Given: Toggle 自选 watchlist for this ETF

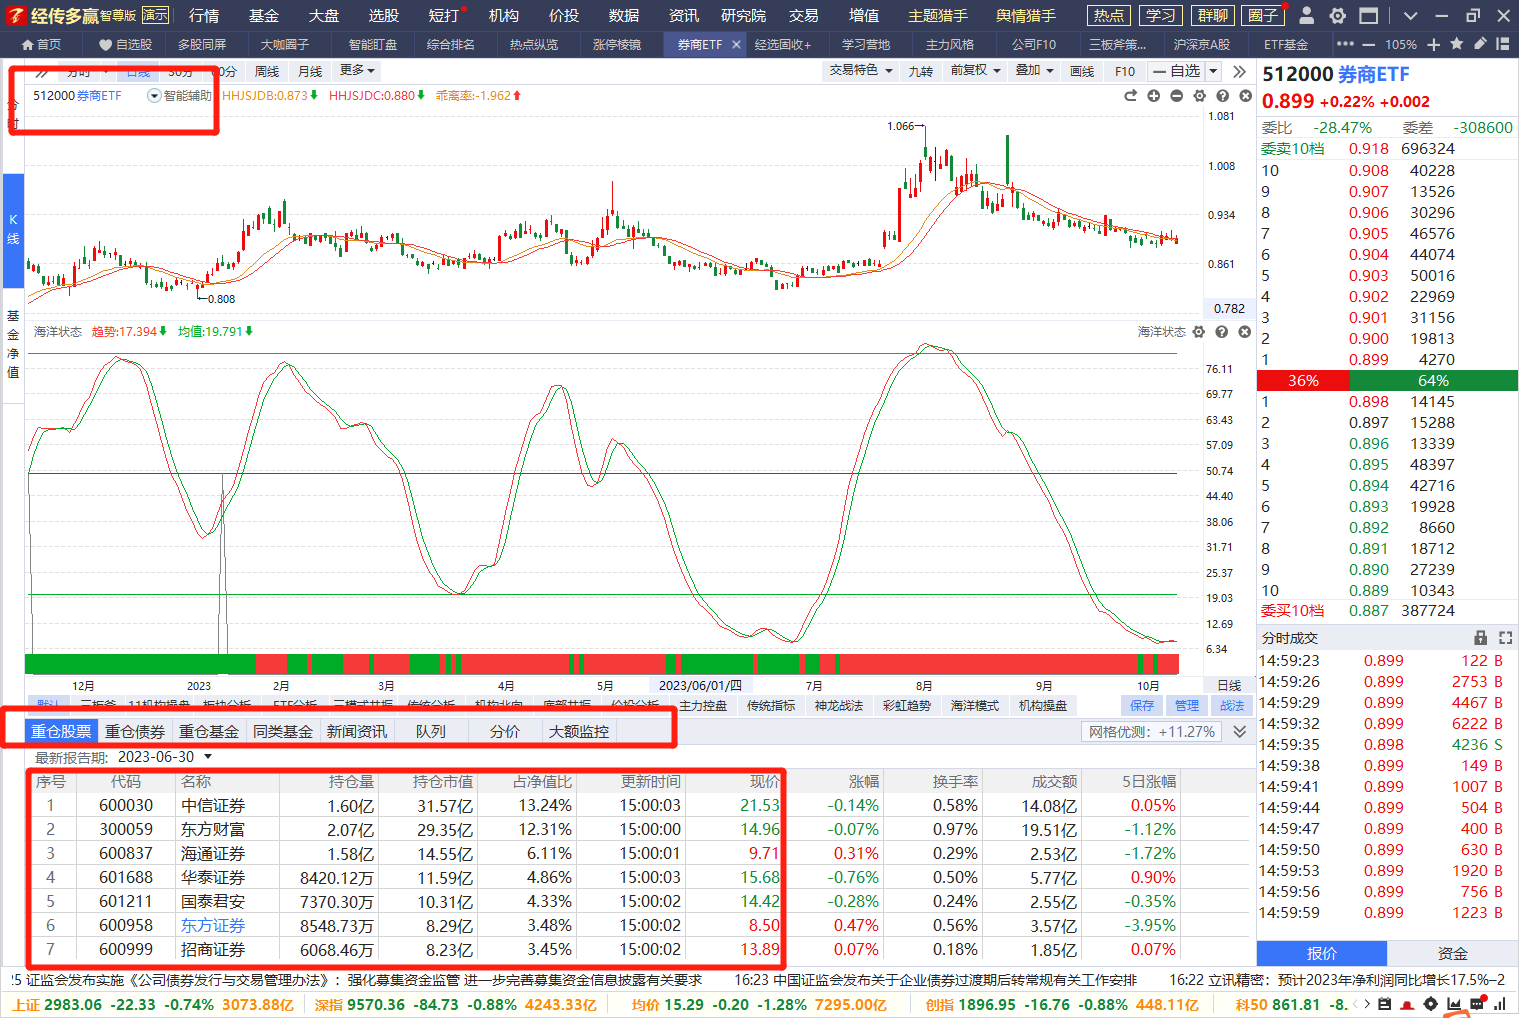Looking at the screenshot, I should [1177, 71].
